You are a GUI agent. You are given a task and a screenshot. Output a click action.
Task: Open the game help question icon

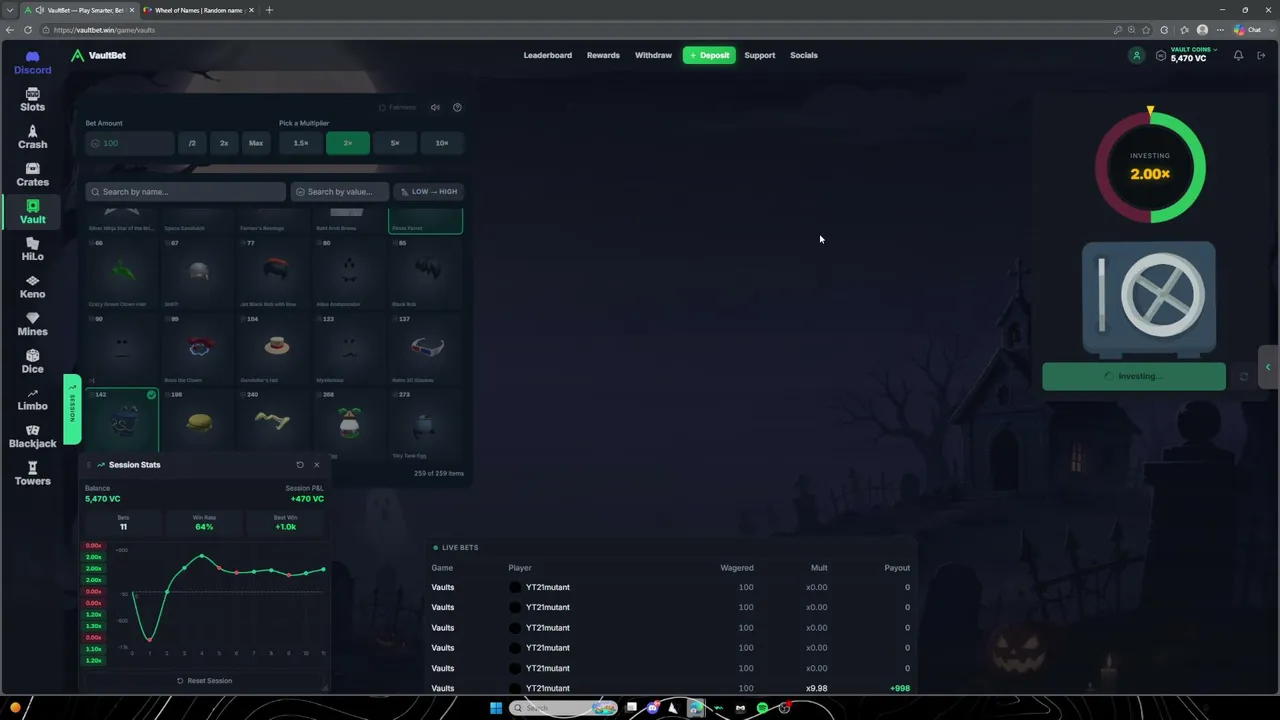457,107
